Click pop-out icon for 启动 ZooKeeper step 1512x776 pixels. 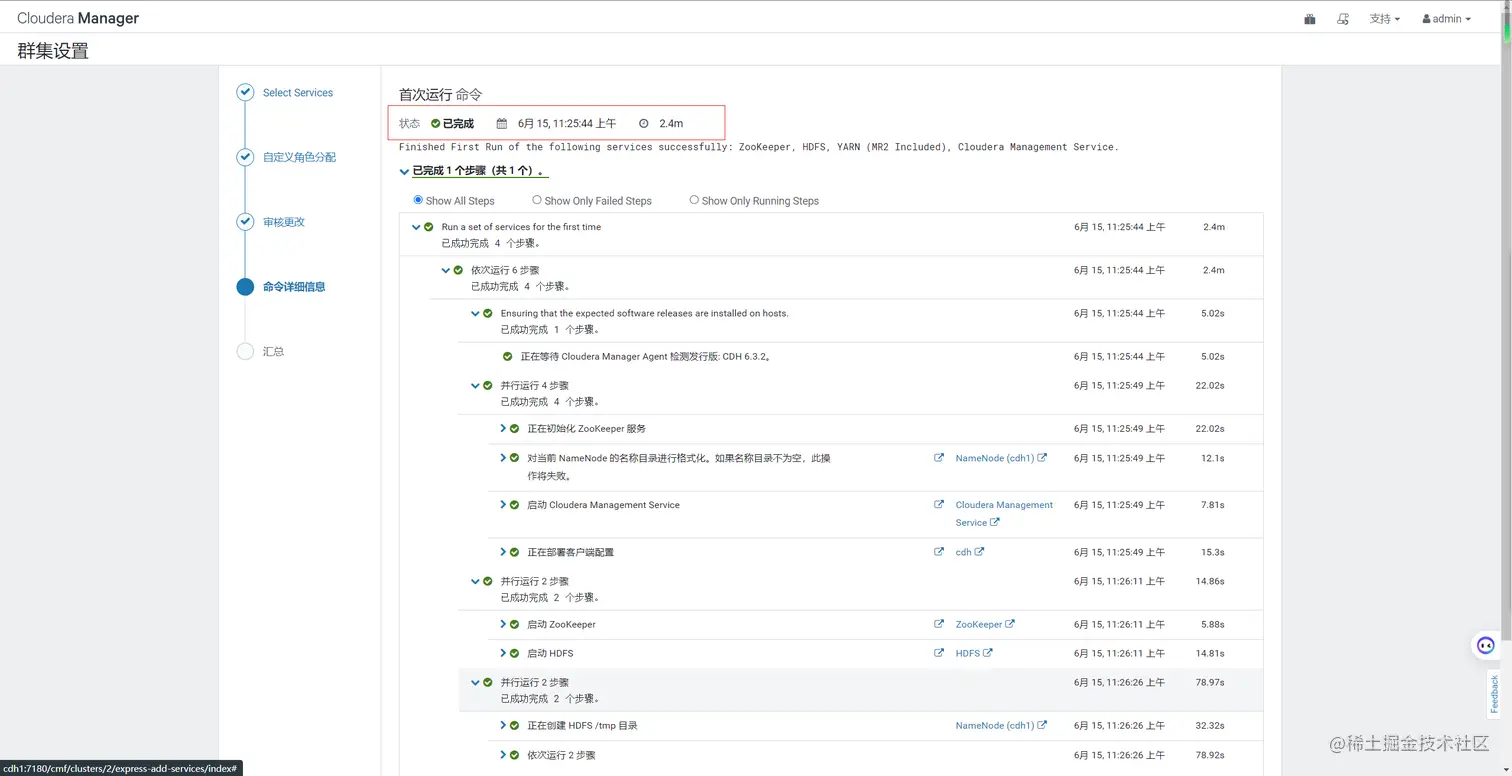pos(939,624)
